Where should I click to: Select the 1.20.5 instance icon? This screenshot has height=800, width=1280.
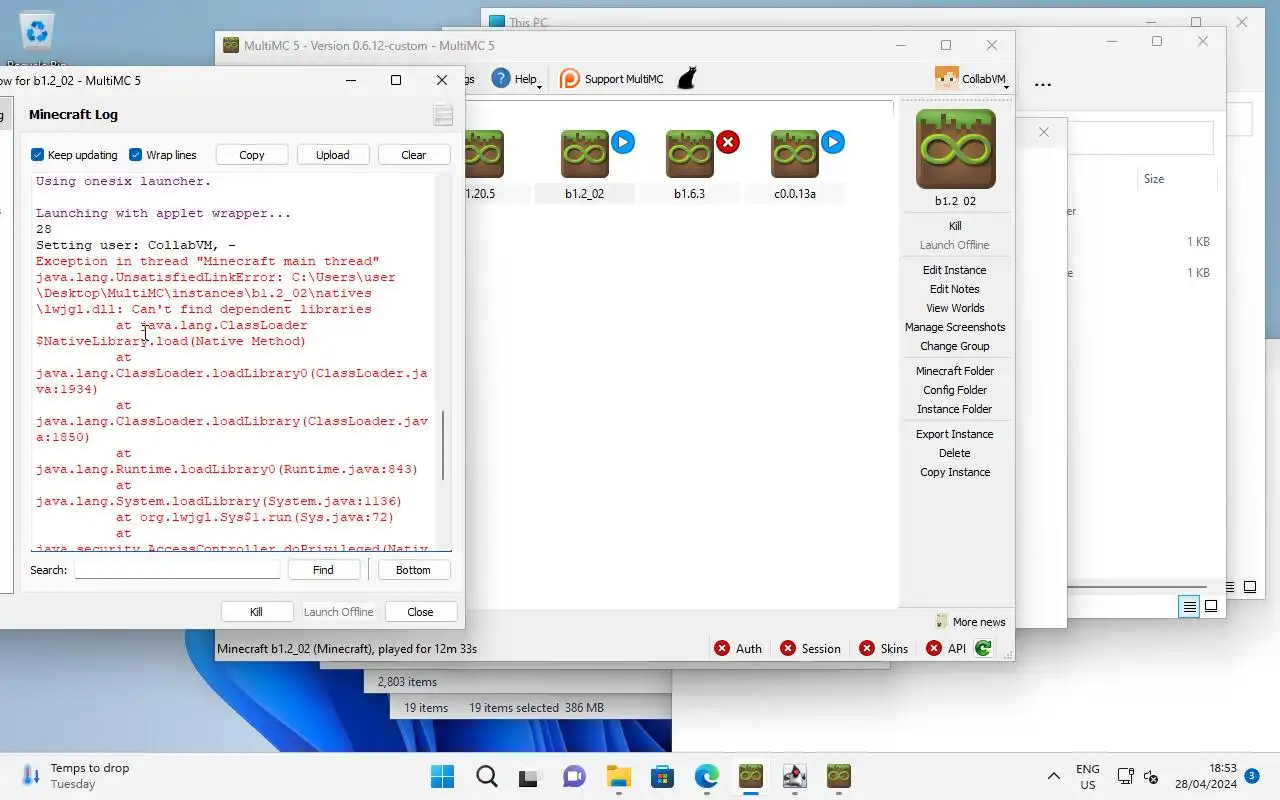(484, 154)
